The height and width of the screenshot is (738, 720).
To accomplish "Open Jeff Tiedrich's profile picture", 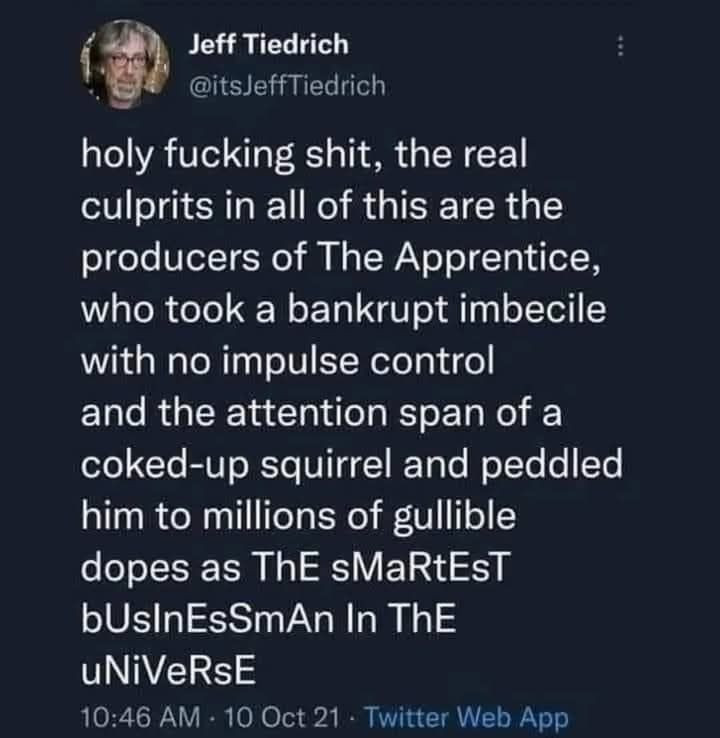I will (125, 64).
